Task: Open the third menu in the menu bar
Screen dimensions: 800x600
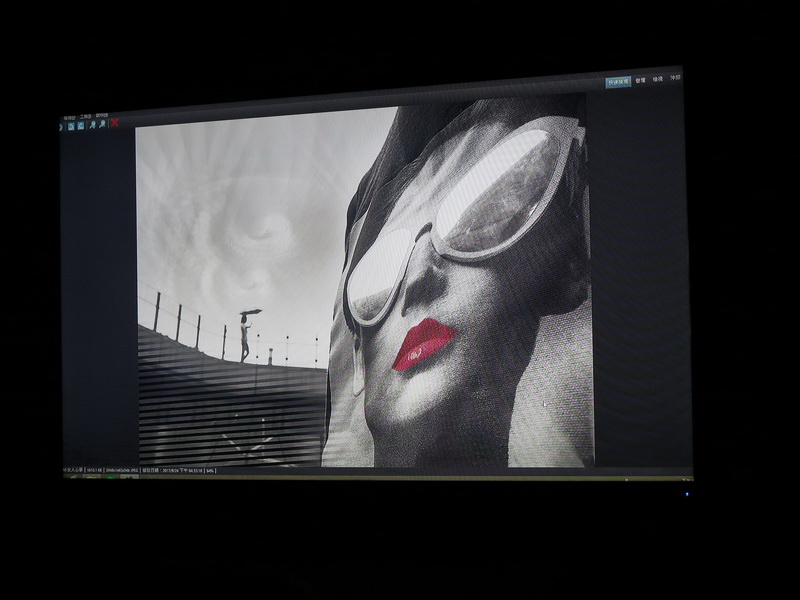Action: [102, 115]
